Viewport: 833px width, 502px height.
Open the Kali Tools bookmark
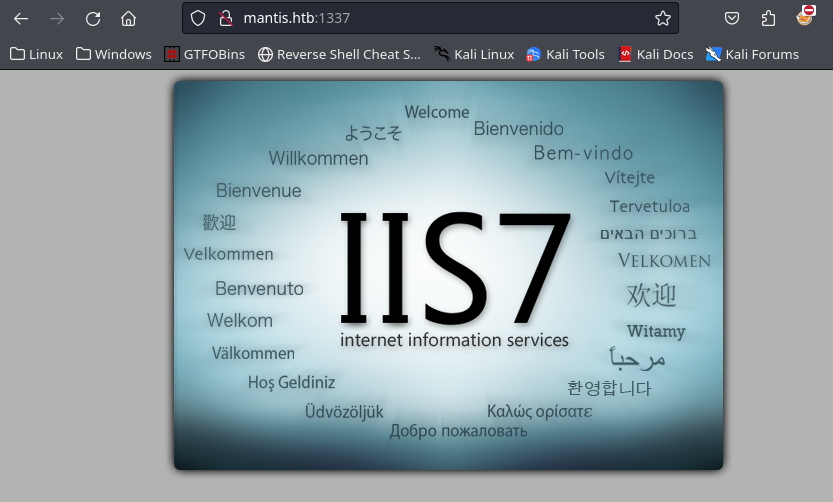[565, 54]
